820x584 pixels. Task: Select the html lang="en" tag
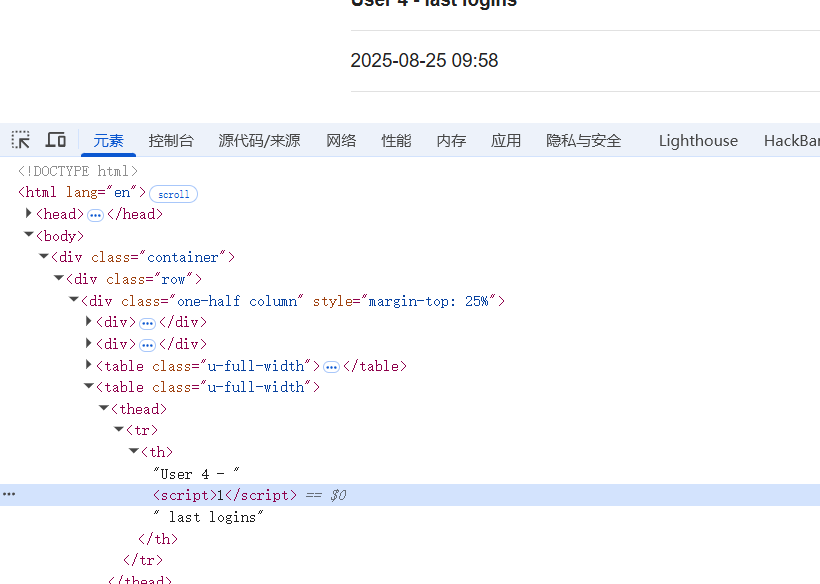point(82,192)
